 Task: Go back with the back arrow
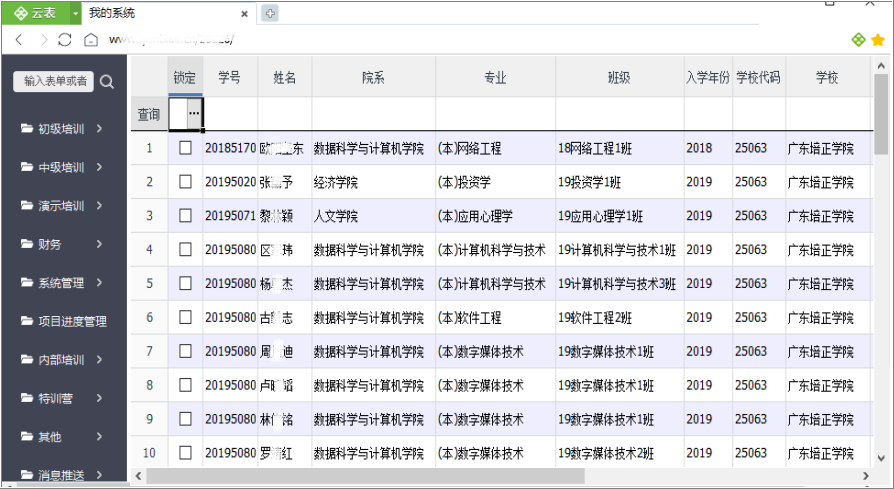coord(19,39)
